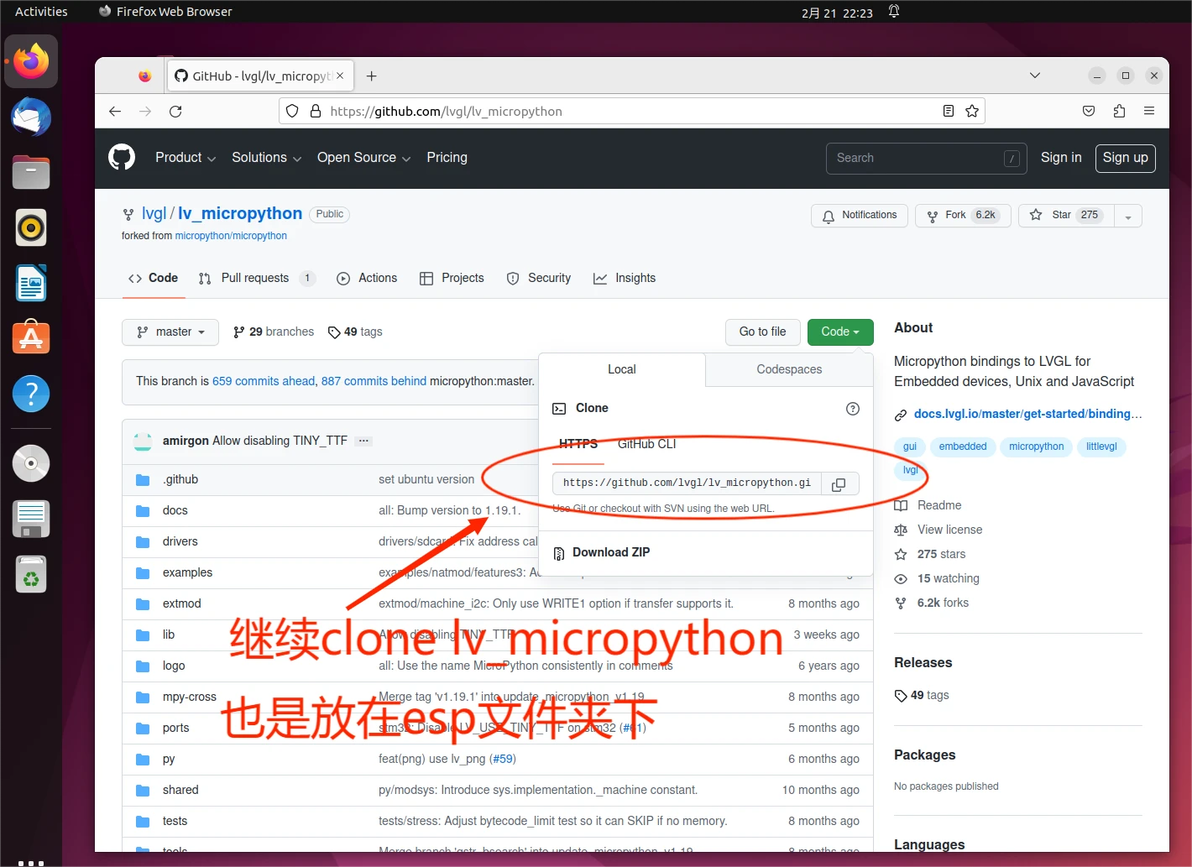
Task: Focus the GitHub search field
Action: coord(926,158)
